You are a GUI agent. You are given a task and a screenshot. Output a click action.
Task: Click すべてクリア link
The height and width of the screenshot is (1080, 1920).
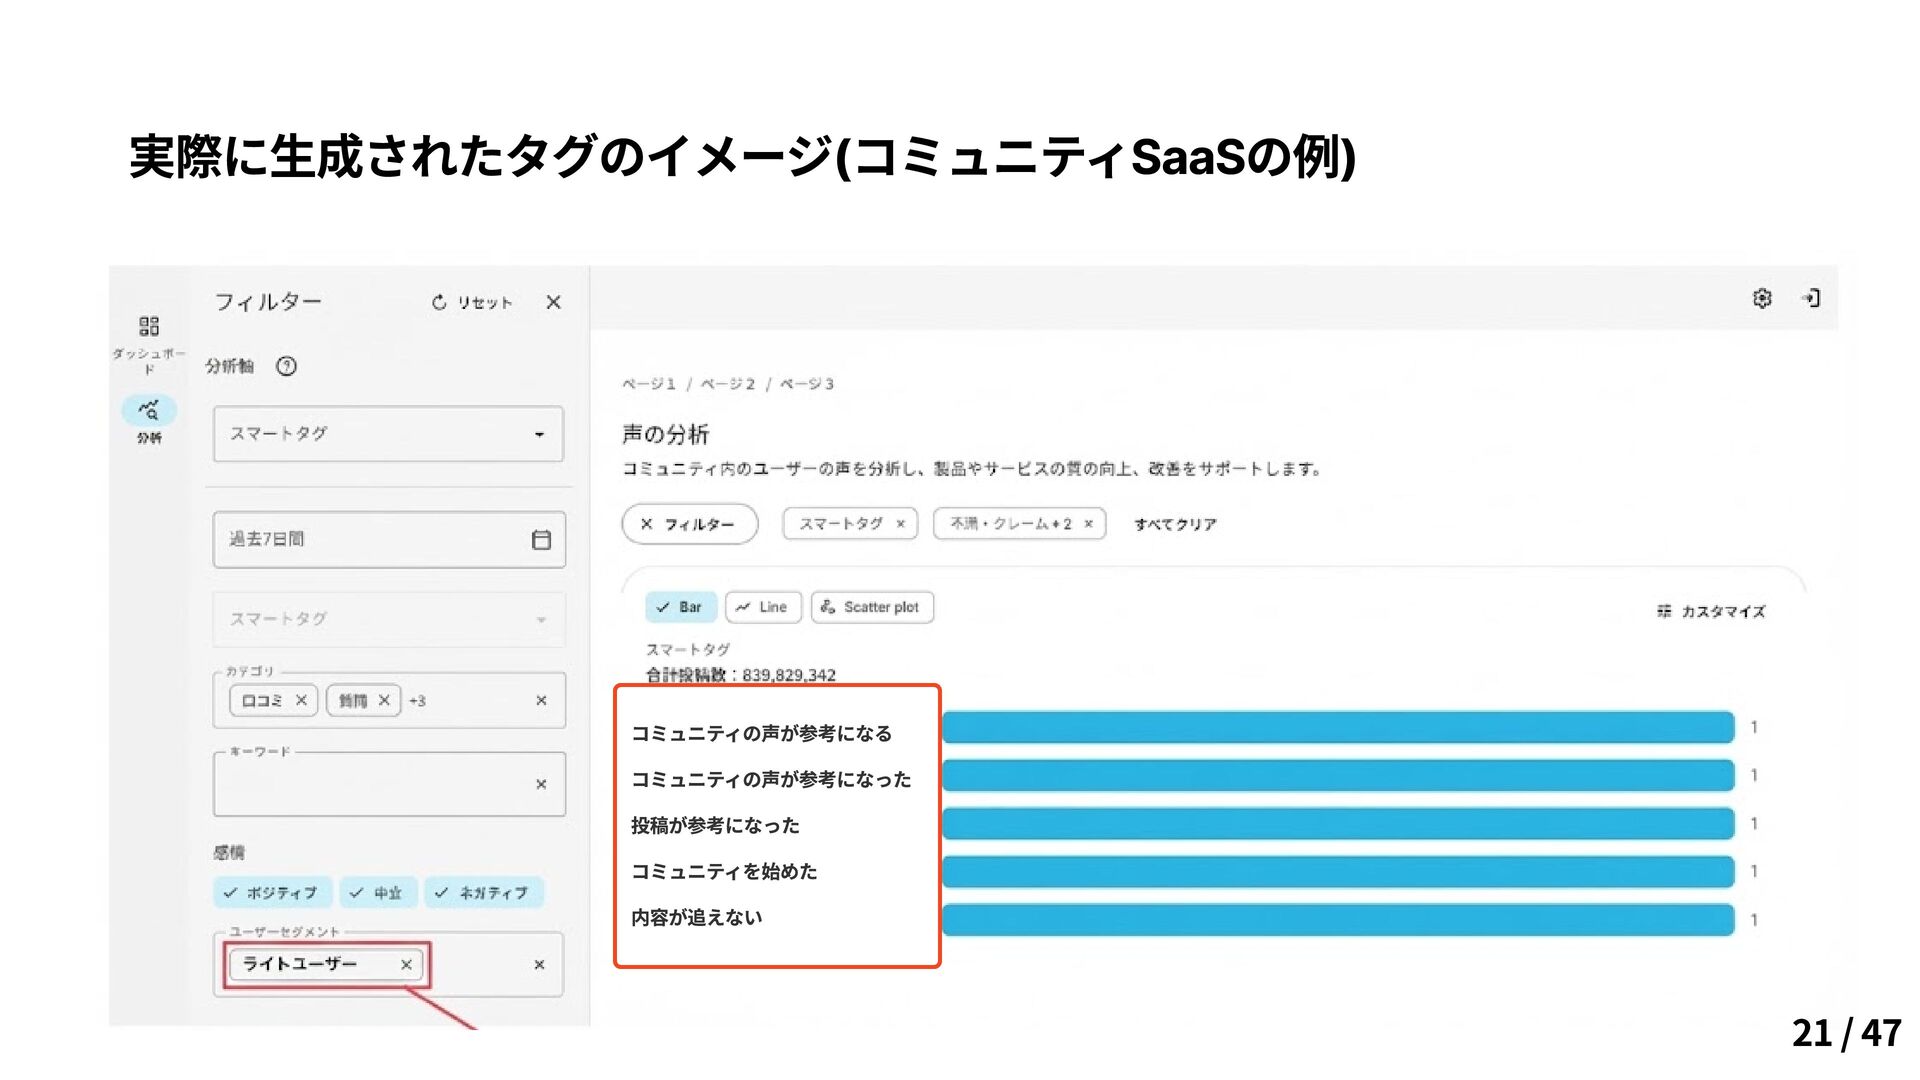(1175, 524)
